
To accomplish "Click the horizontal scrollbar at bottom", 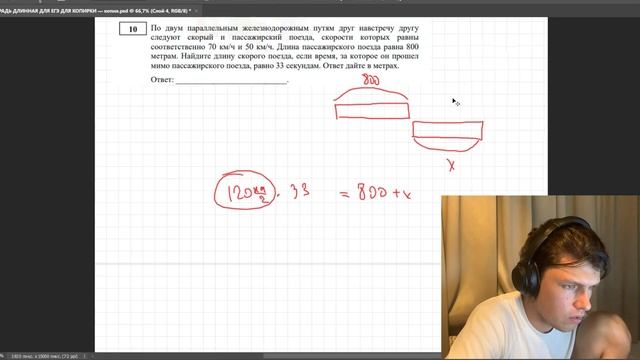I will click(x=351, y=356).
